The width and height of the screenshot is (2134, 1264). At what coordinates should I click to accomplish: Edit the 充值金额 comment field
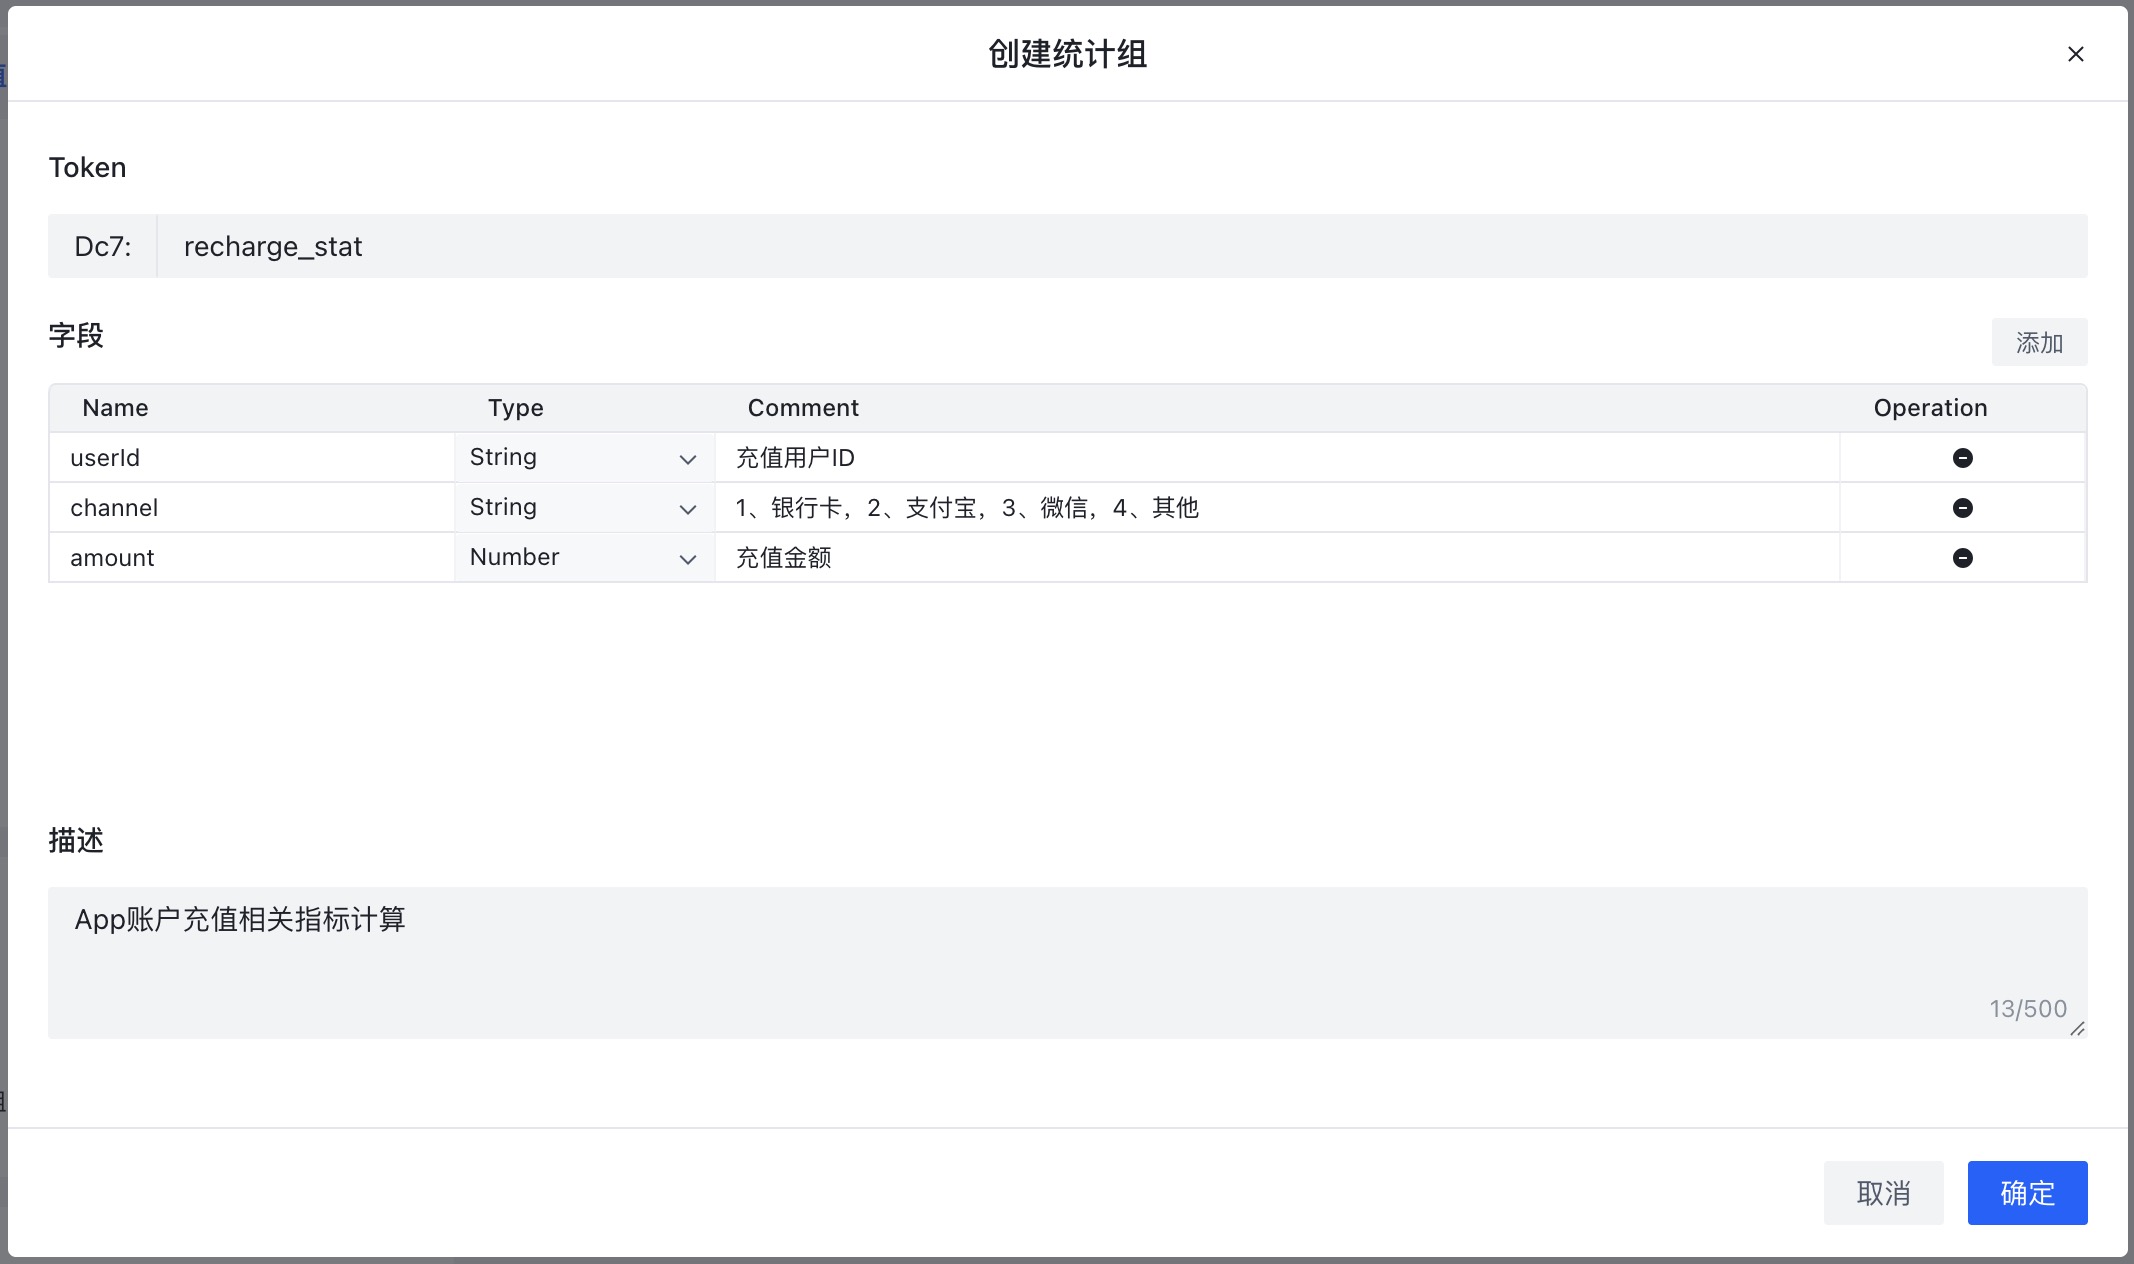(x=1276, y=558)
